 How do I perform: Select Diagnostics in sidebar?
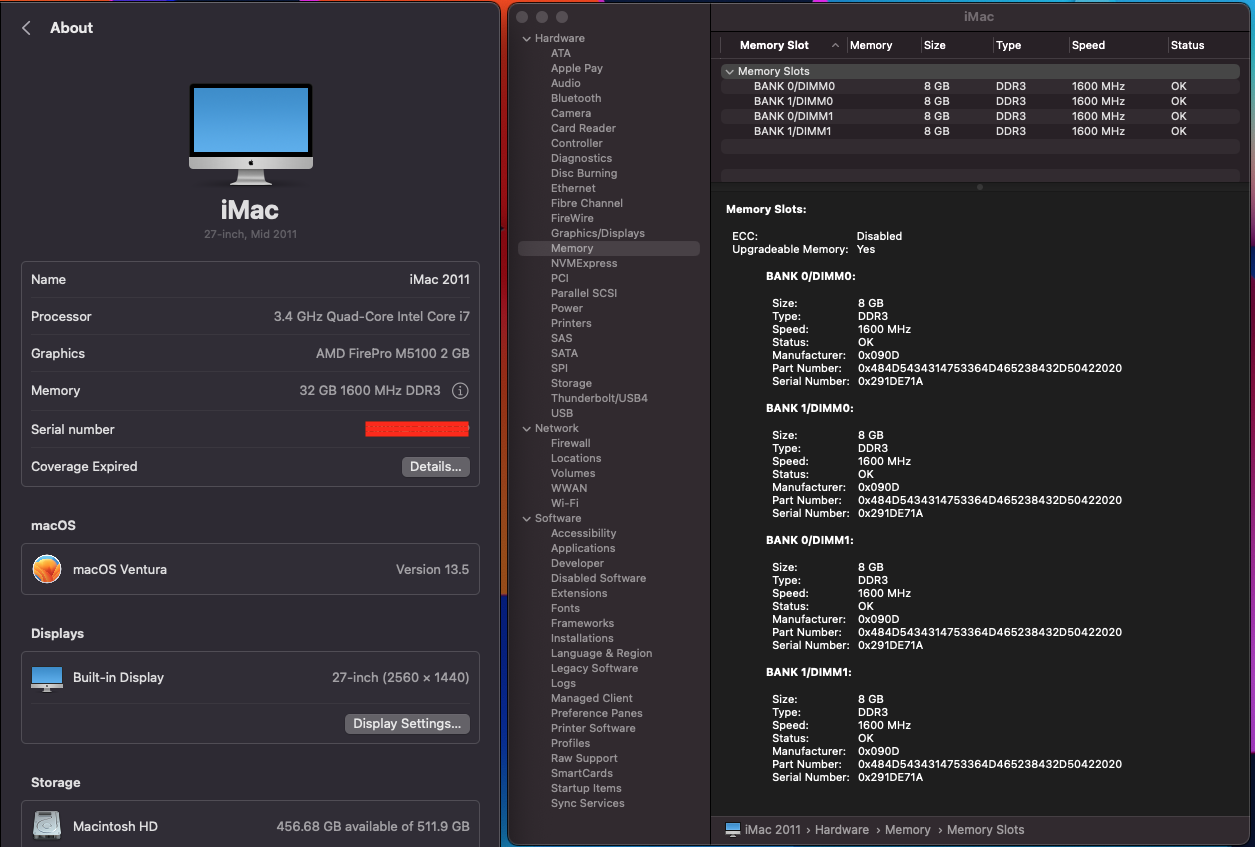pos(581,159)
